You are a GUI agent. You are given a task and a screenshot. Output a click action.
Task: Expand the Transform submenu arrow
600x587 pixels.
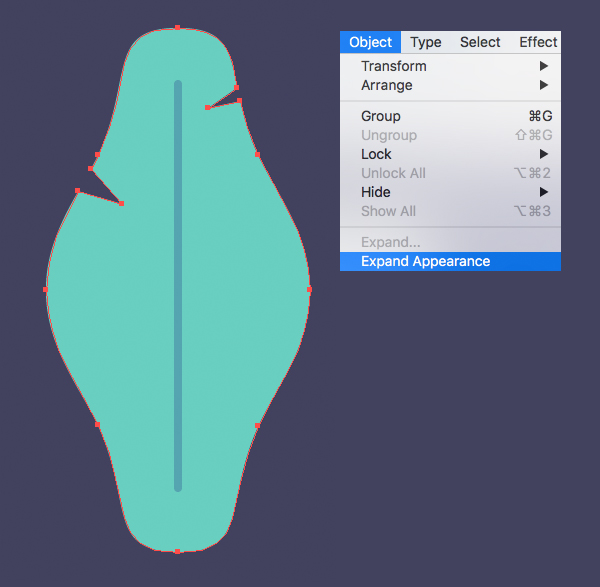pos(544,66)
